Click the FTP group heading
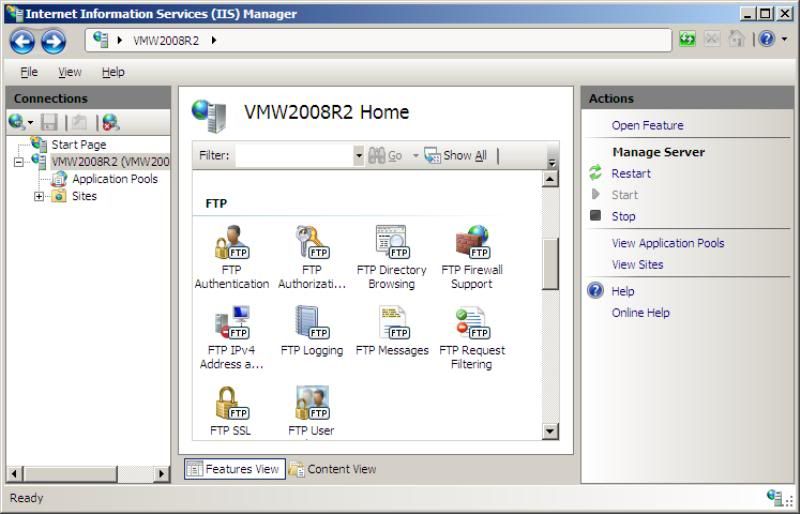Viewport: 800px width, 514px height. click(216, 203)
